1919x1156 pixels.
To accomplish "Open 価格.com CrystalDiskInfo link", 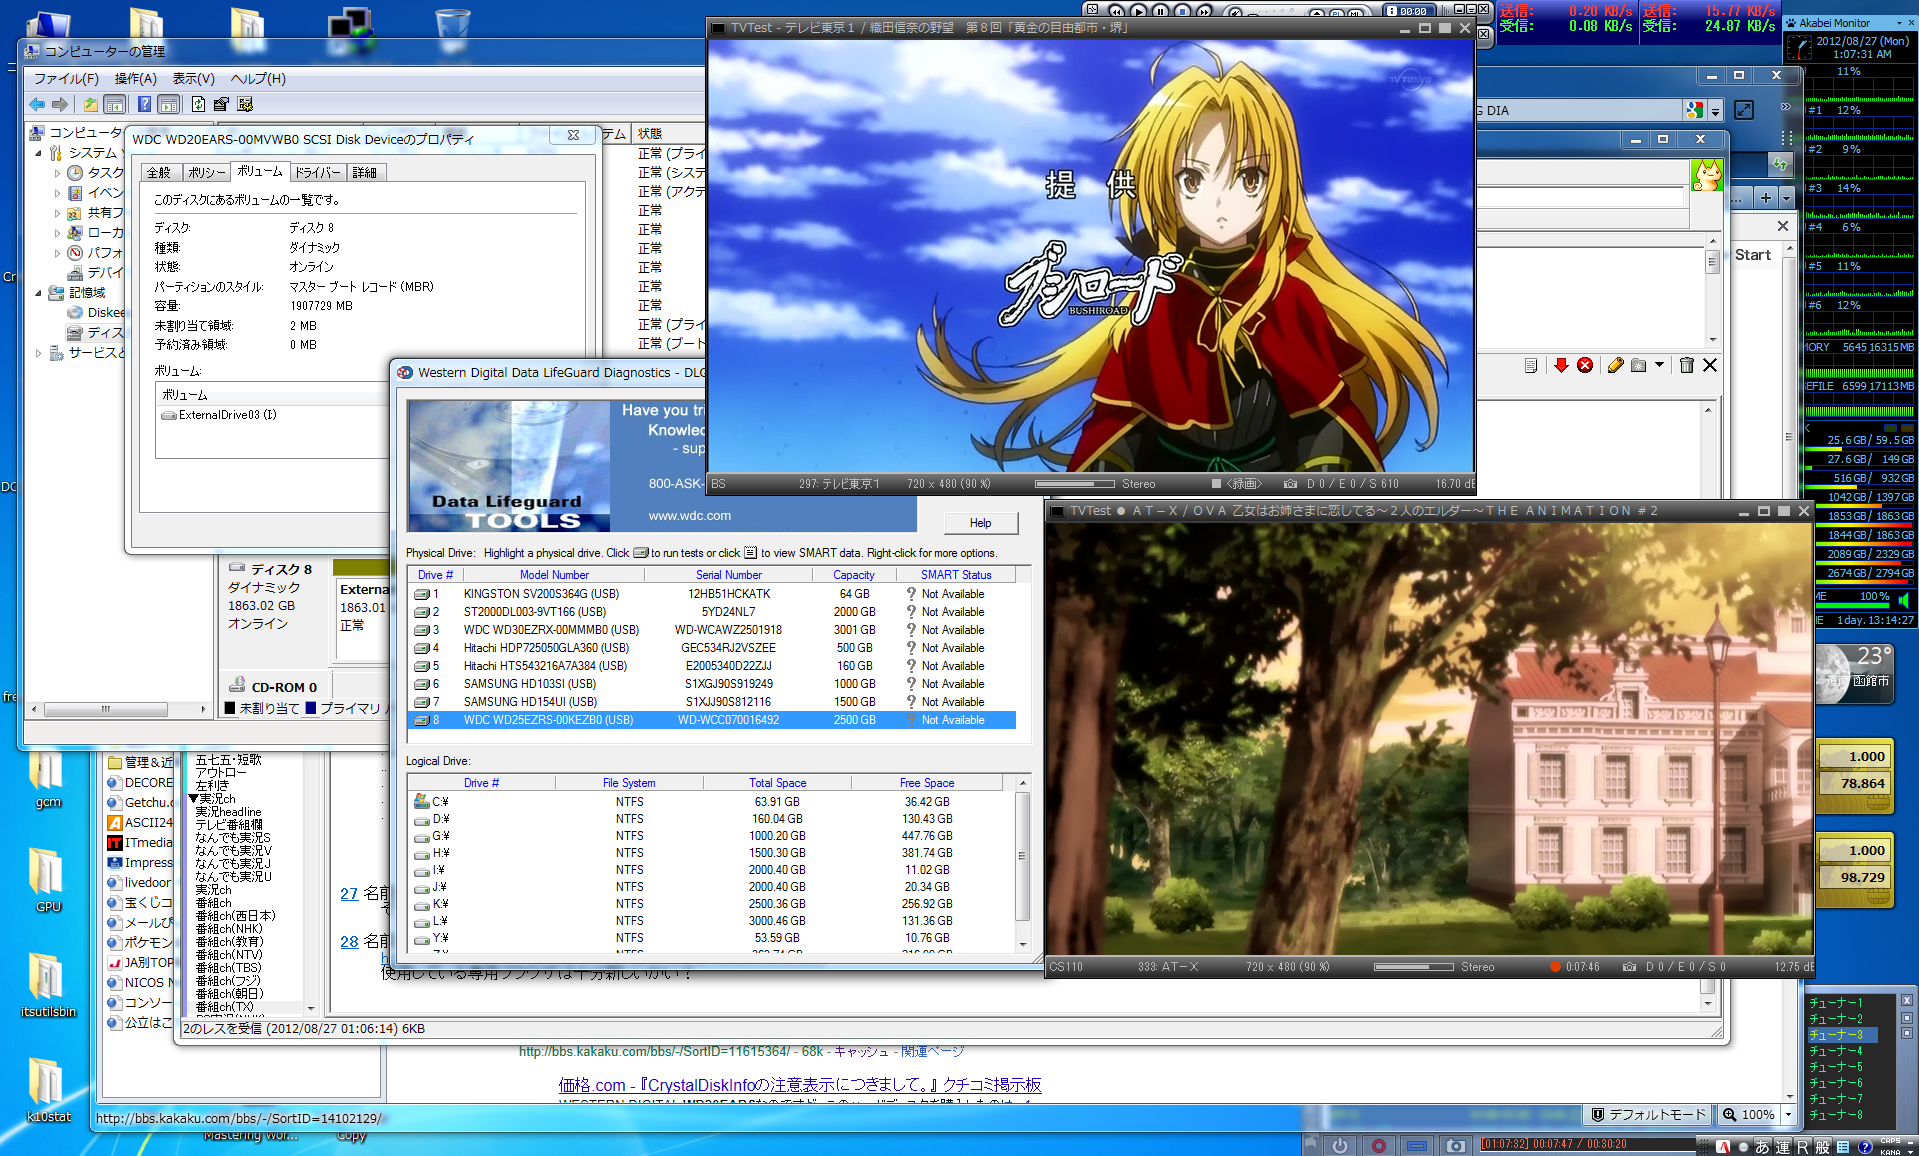I will [x=800, y=1085].
